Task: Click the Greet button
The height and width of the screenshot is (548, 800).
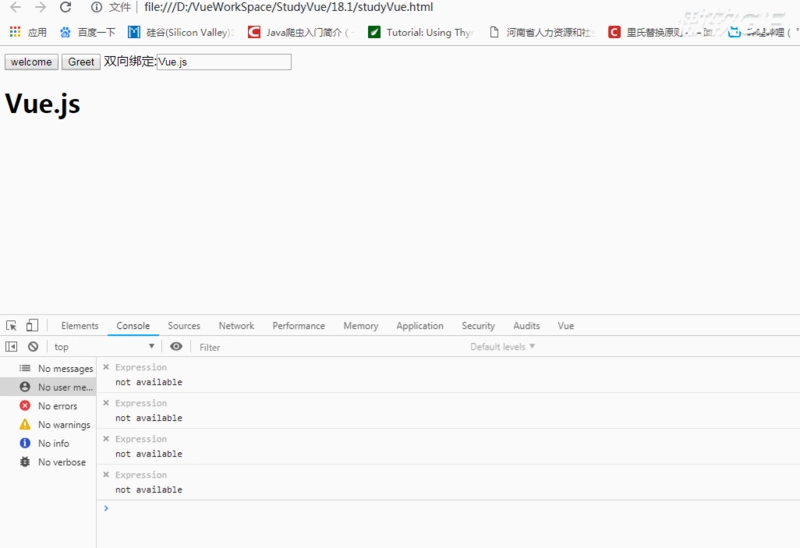Action: click(81, 62)
